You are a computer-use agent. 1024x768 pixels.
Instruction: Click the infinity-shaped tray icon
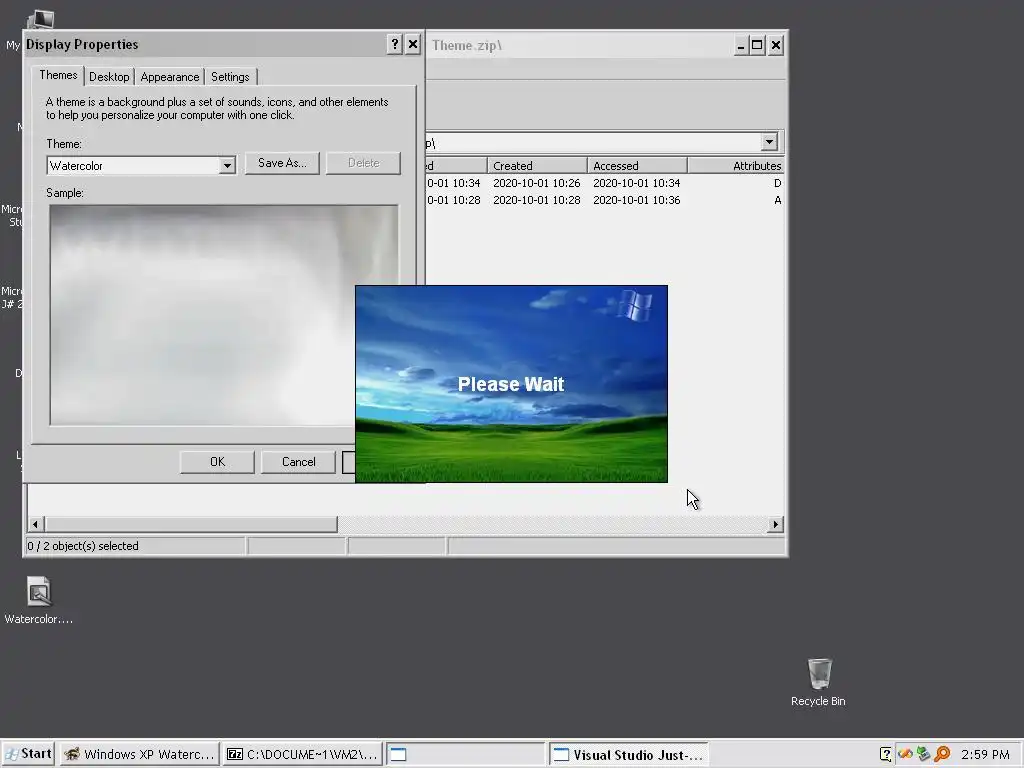click(905, 754)
